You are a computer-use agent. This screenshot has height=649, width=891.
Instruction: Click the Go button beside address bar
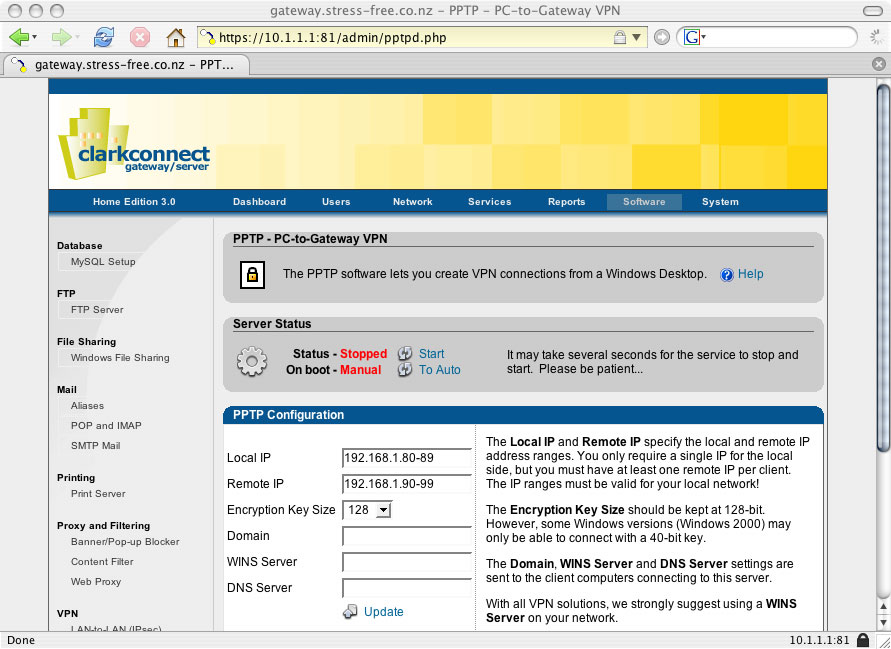click(661, 38)
